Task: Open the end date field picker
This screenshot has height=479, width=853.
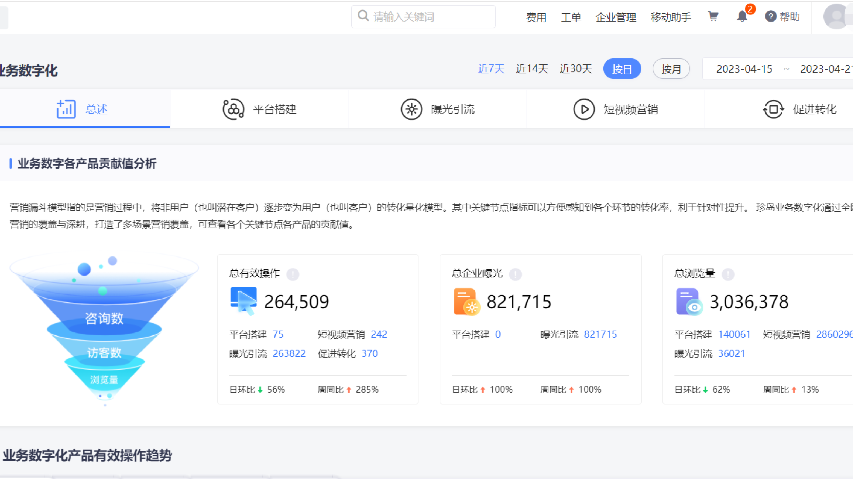Action: pos(825,69)
